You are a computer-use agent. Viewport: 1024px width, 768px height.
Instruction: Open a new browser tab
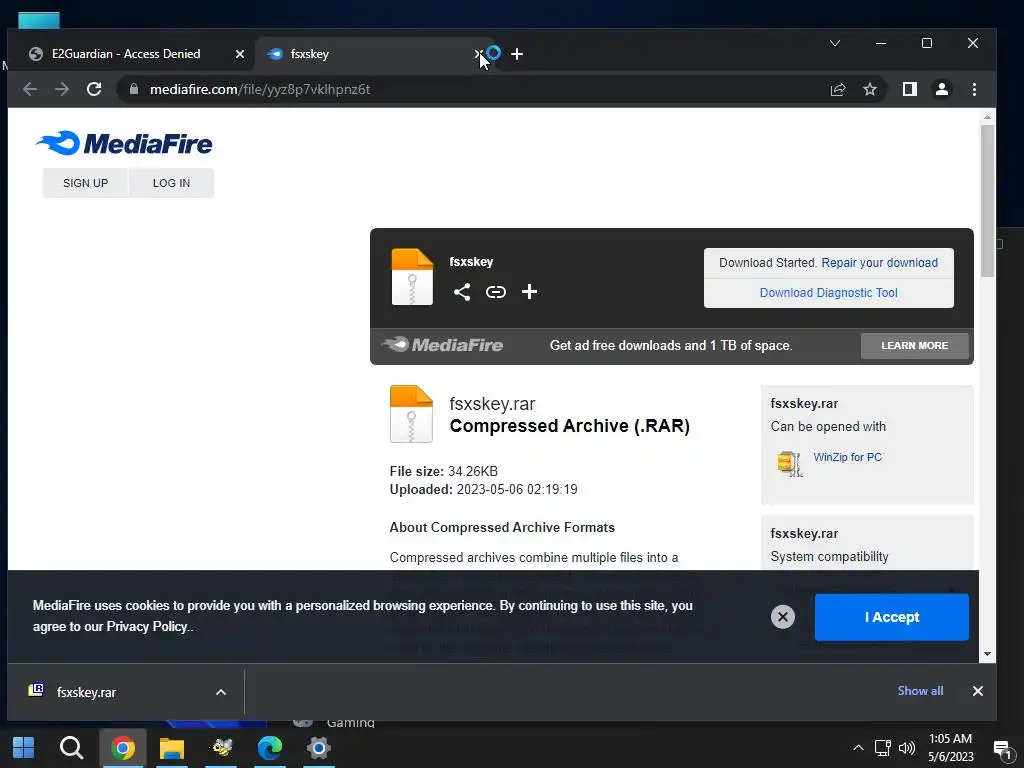pyautogui.click(x=517, y=54)
